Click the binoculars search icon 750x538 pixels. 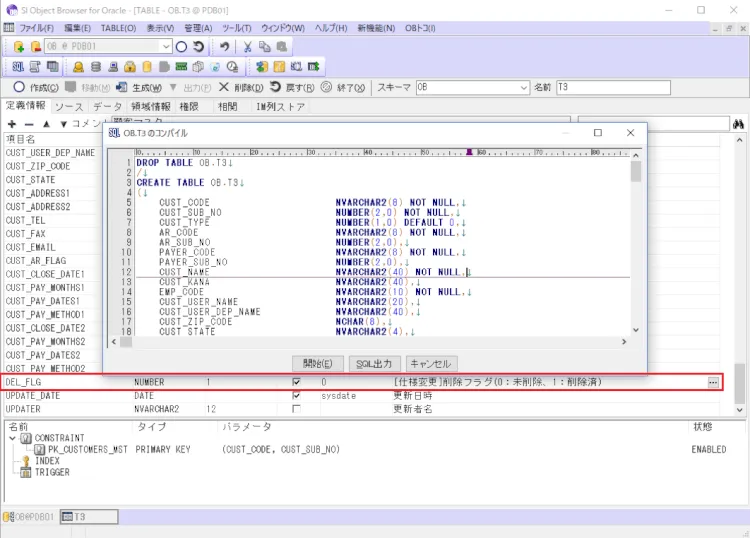(738, 124)
